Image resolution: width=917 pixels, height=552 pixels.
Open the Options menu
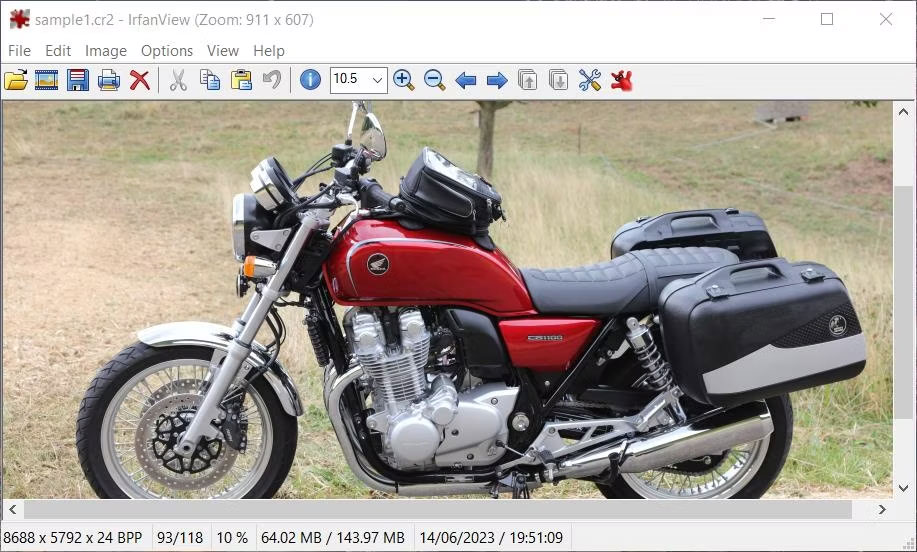pyautogui.click(x=166, y=51)
